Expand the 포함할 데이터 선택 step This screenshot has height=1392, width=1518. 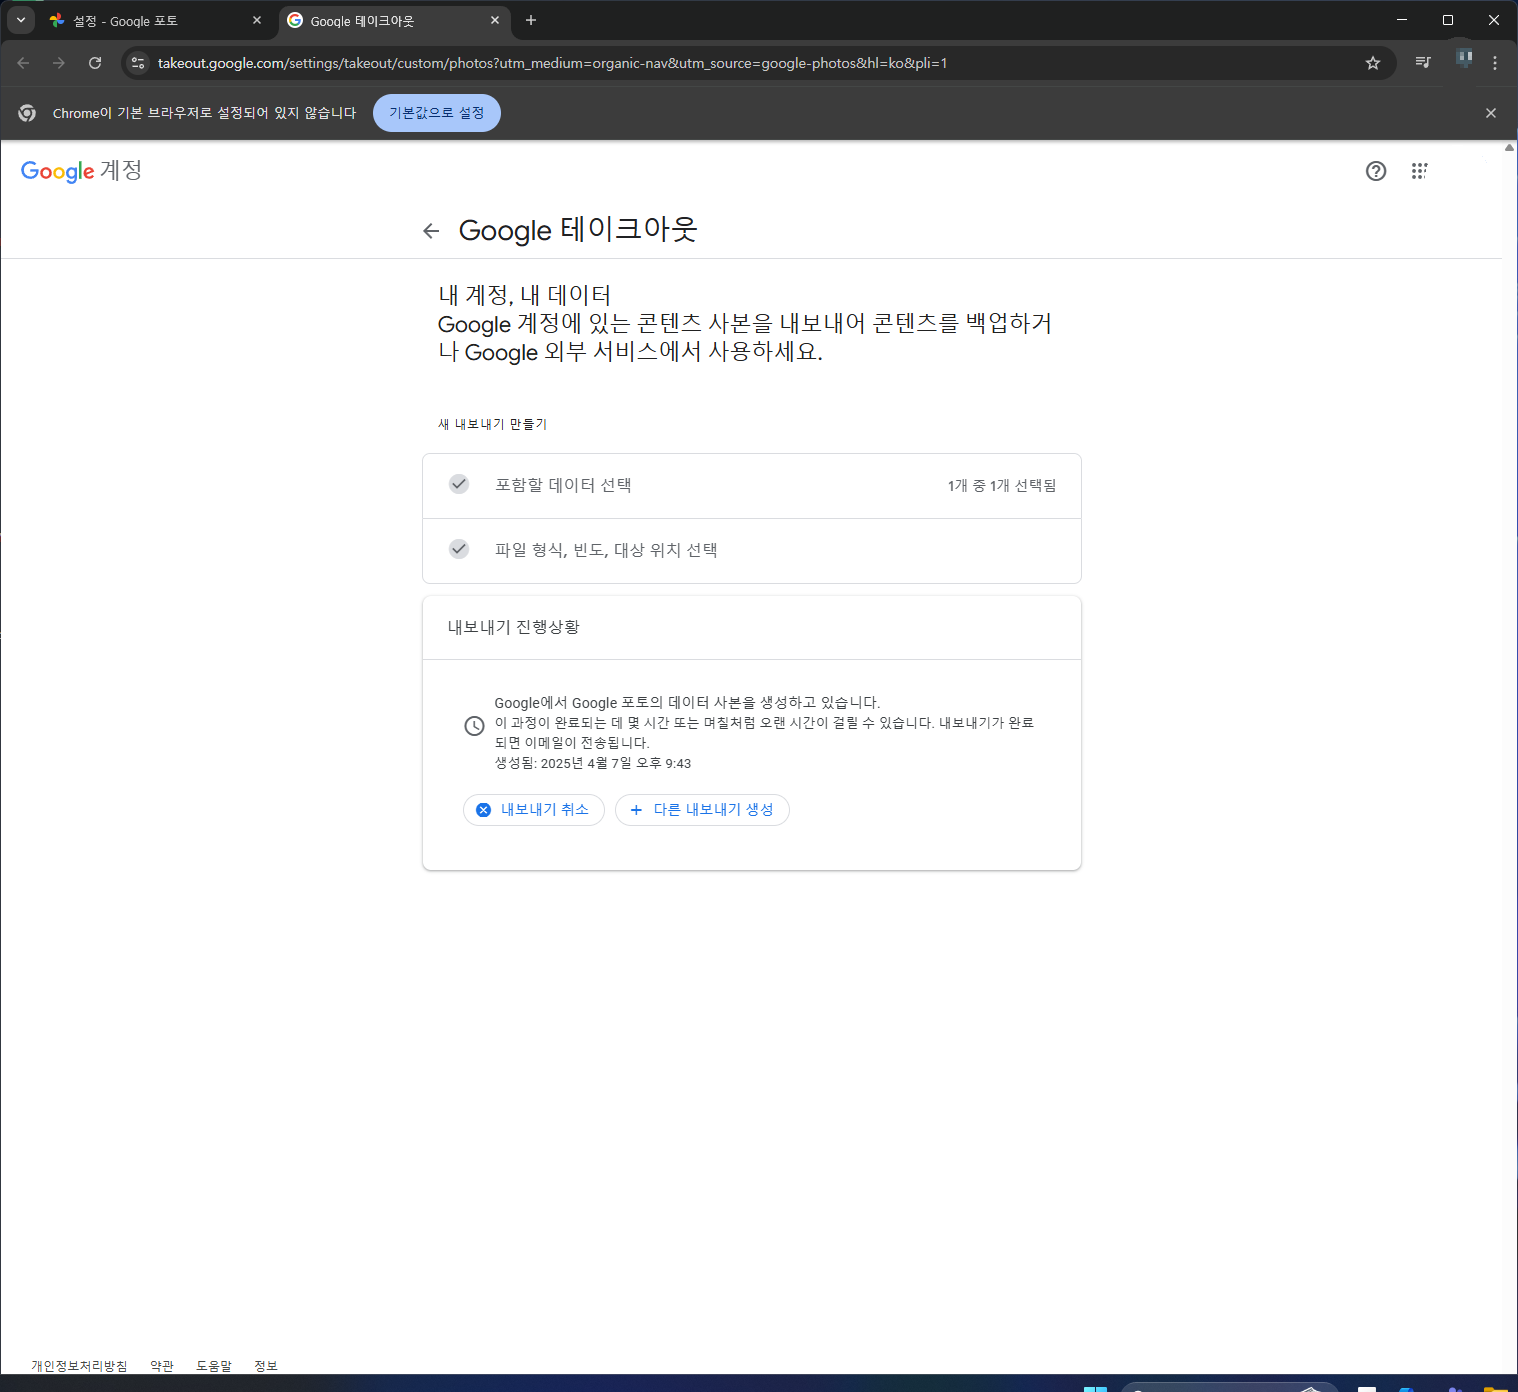[x=752, y=486]
